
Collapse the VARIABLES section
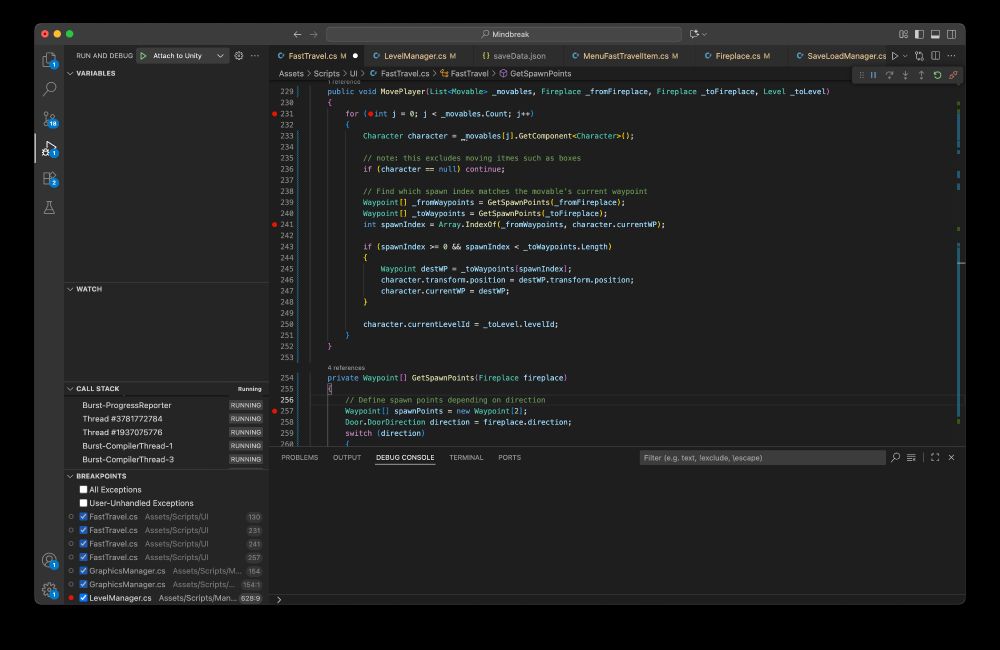[x=96, y=73]
